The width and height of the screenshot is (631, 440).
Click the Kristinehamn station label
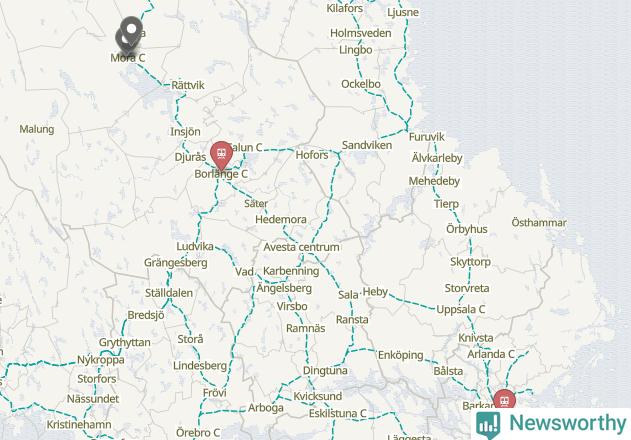click(x=79, y=424)
